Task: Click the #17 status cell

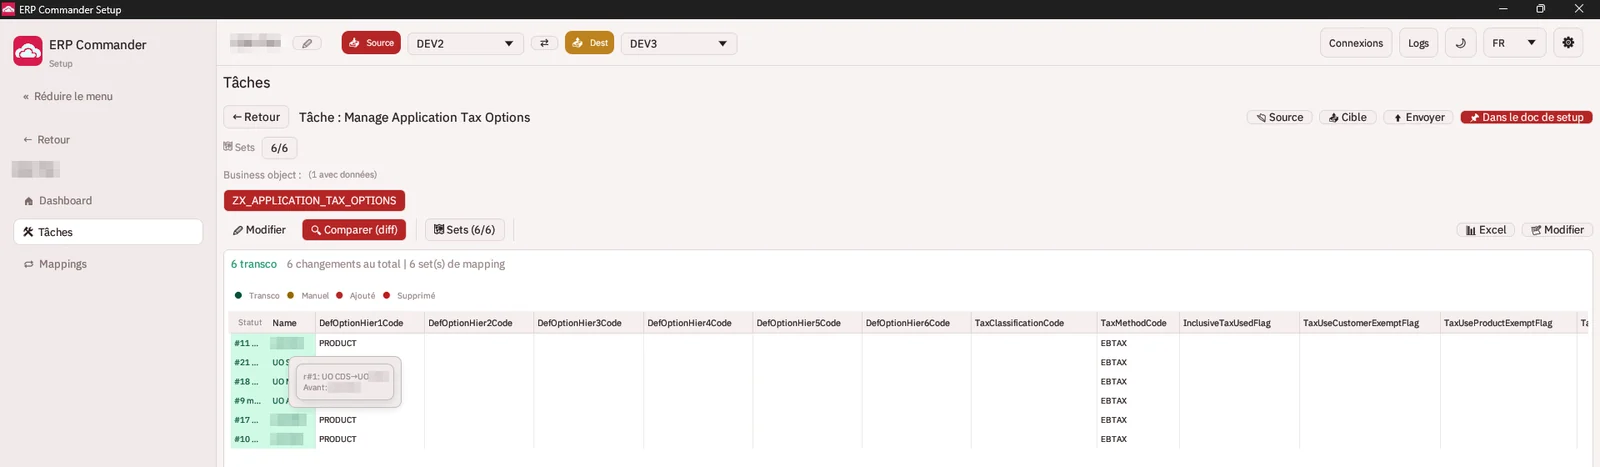Action: 248,420
